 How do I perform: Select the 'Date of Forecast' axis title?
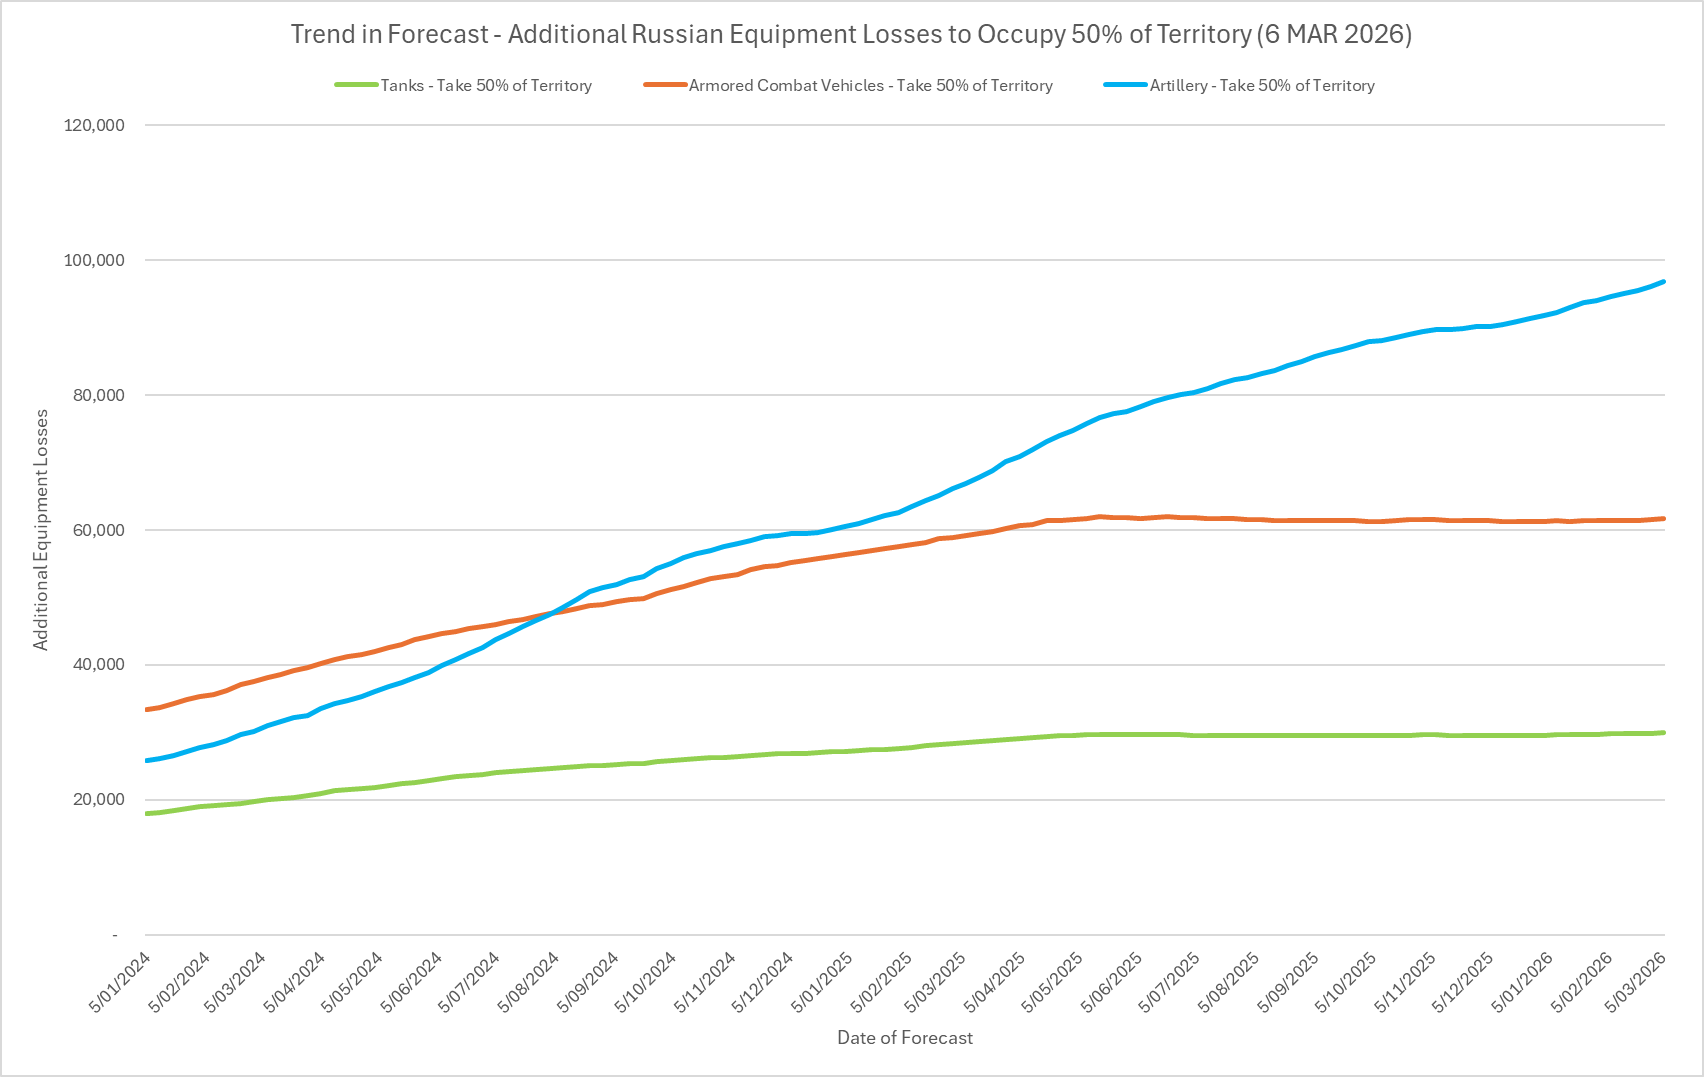904,1038
